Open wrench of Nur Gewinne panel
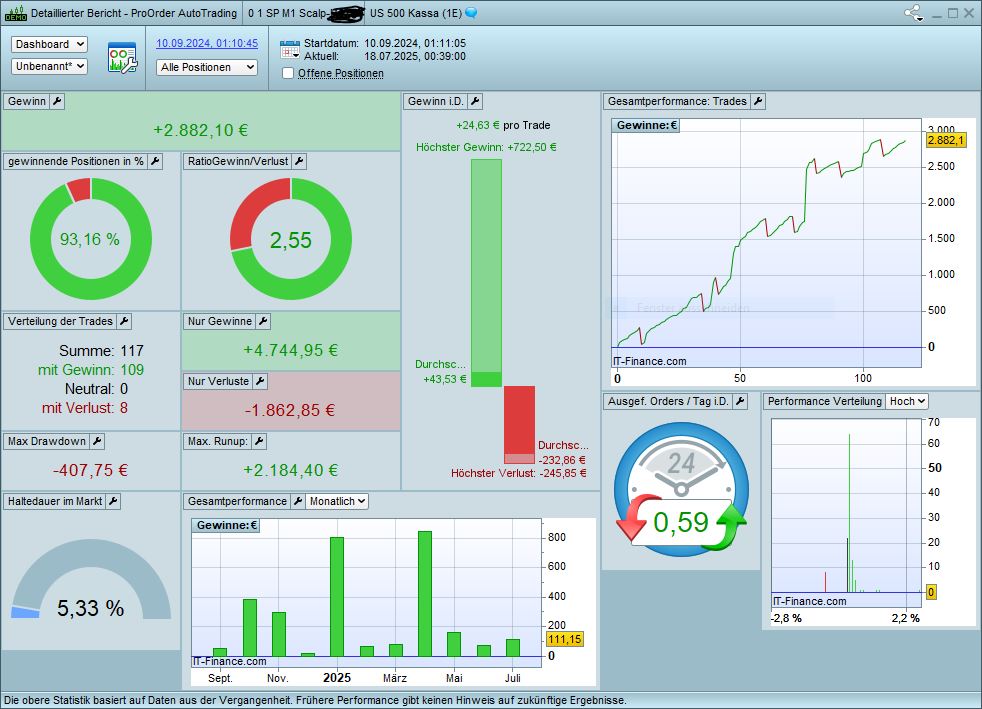This screenshot has height=709, width=982. 263,321
